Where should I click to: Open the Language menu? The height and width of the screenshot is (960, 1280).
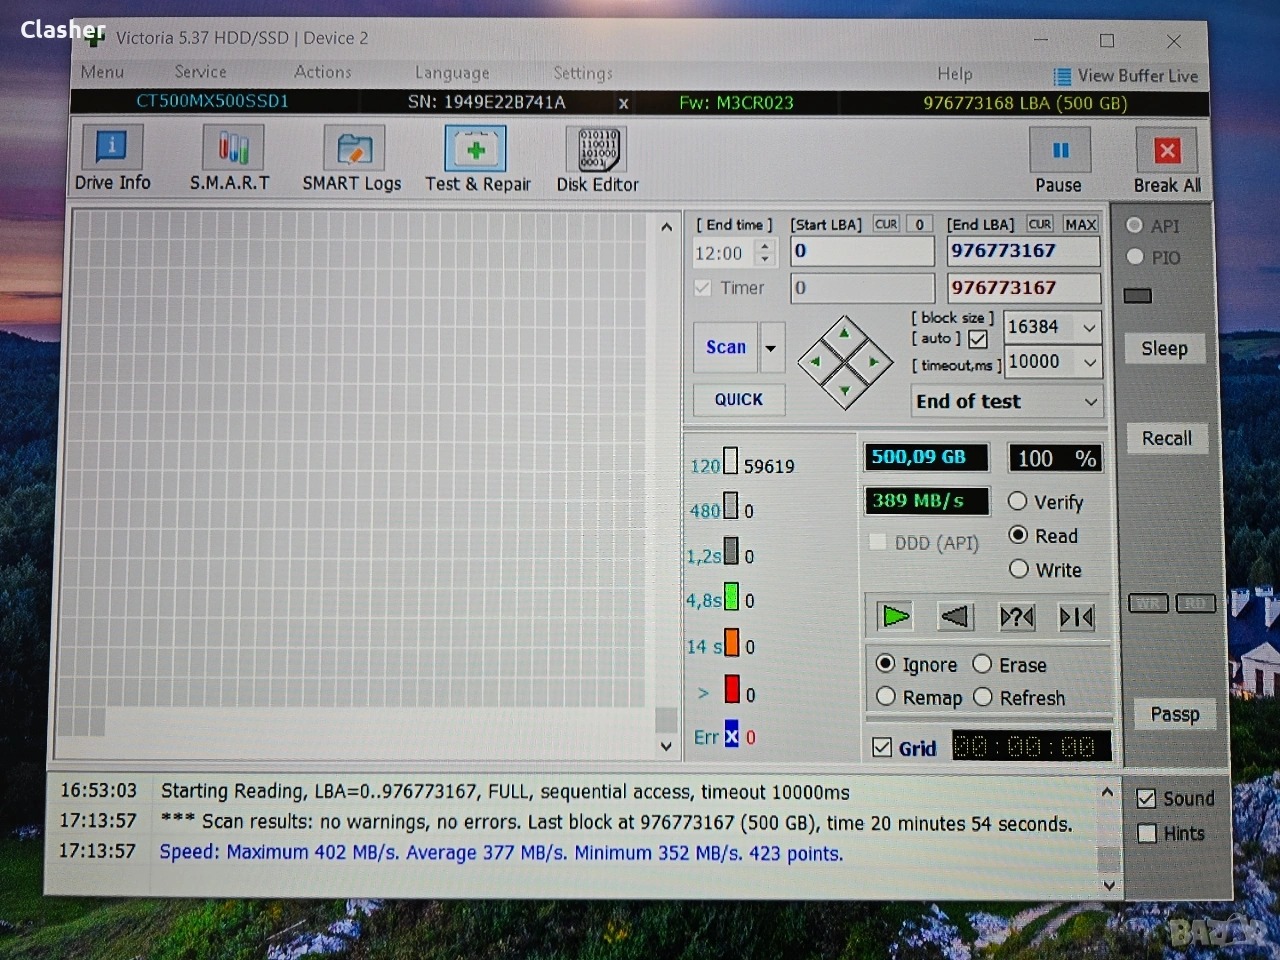point(452,73)
